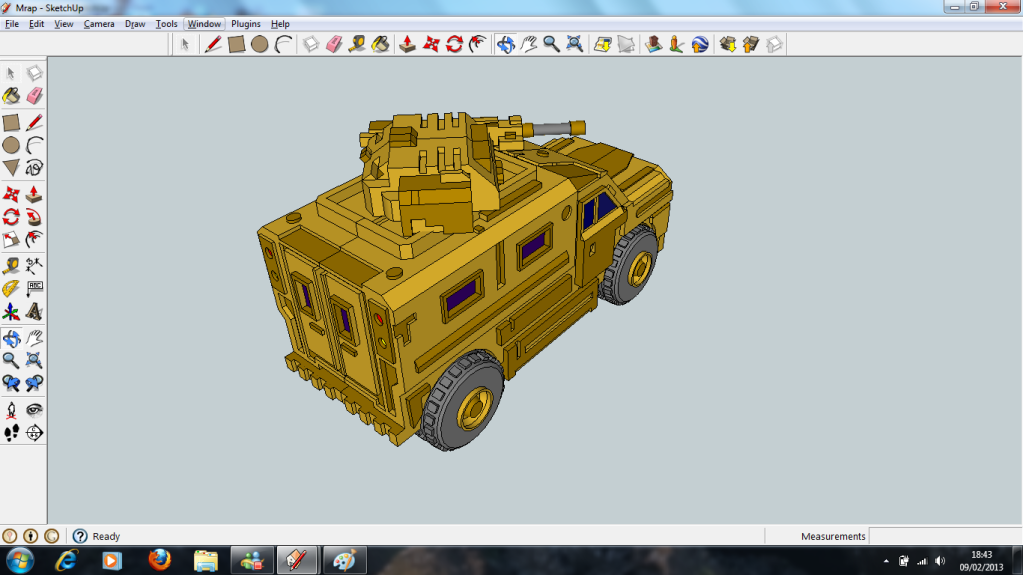Show hidden tray icons arrow
Screen dimensions: 1023x575
click(x=886, y=561)
